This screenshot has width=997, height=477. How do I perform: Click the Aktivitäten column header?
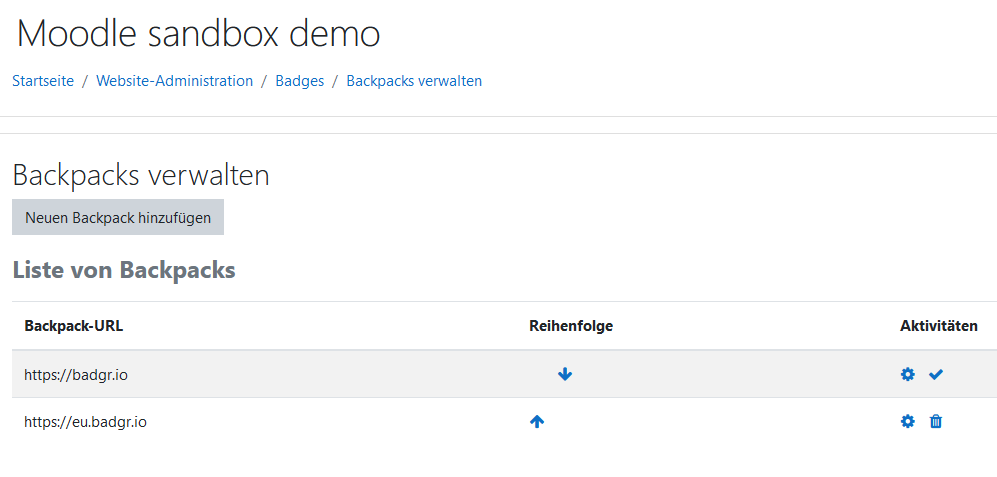pos(939,326)
